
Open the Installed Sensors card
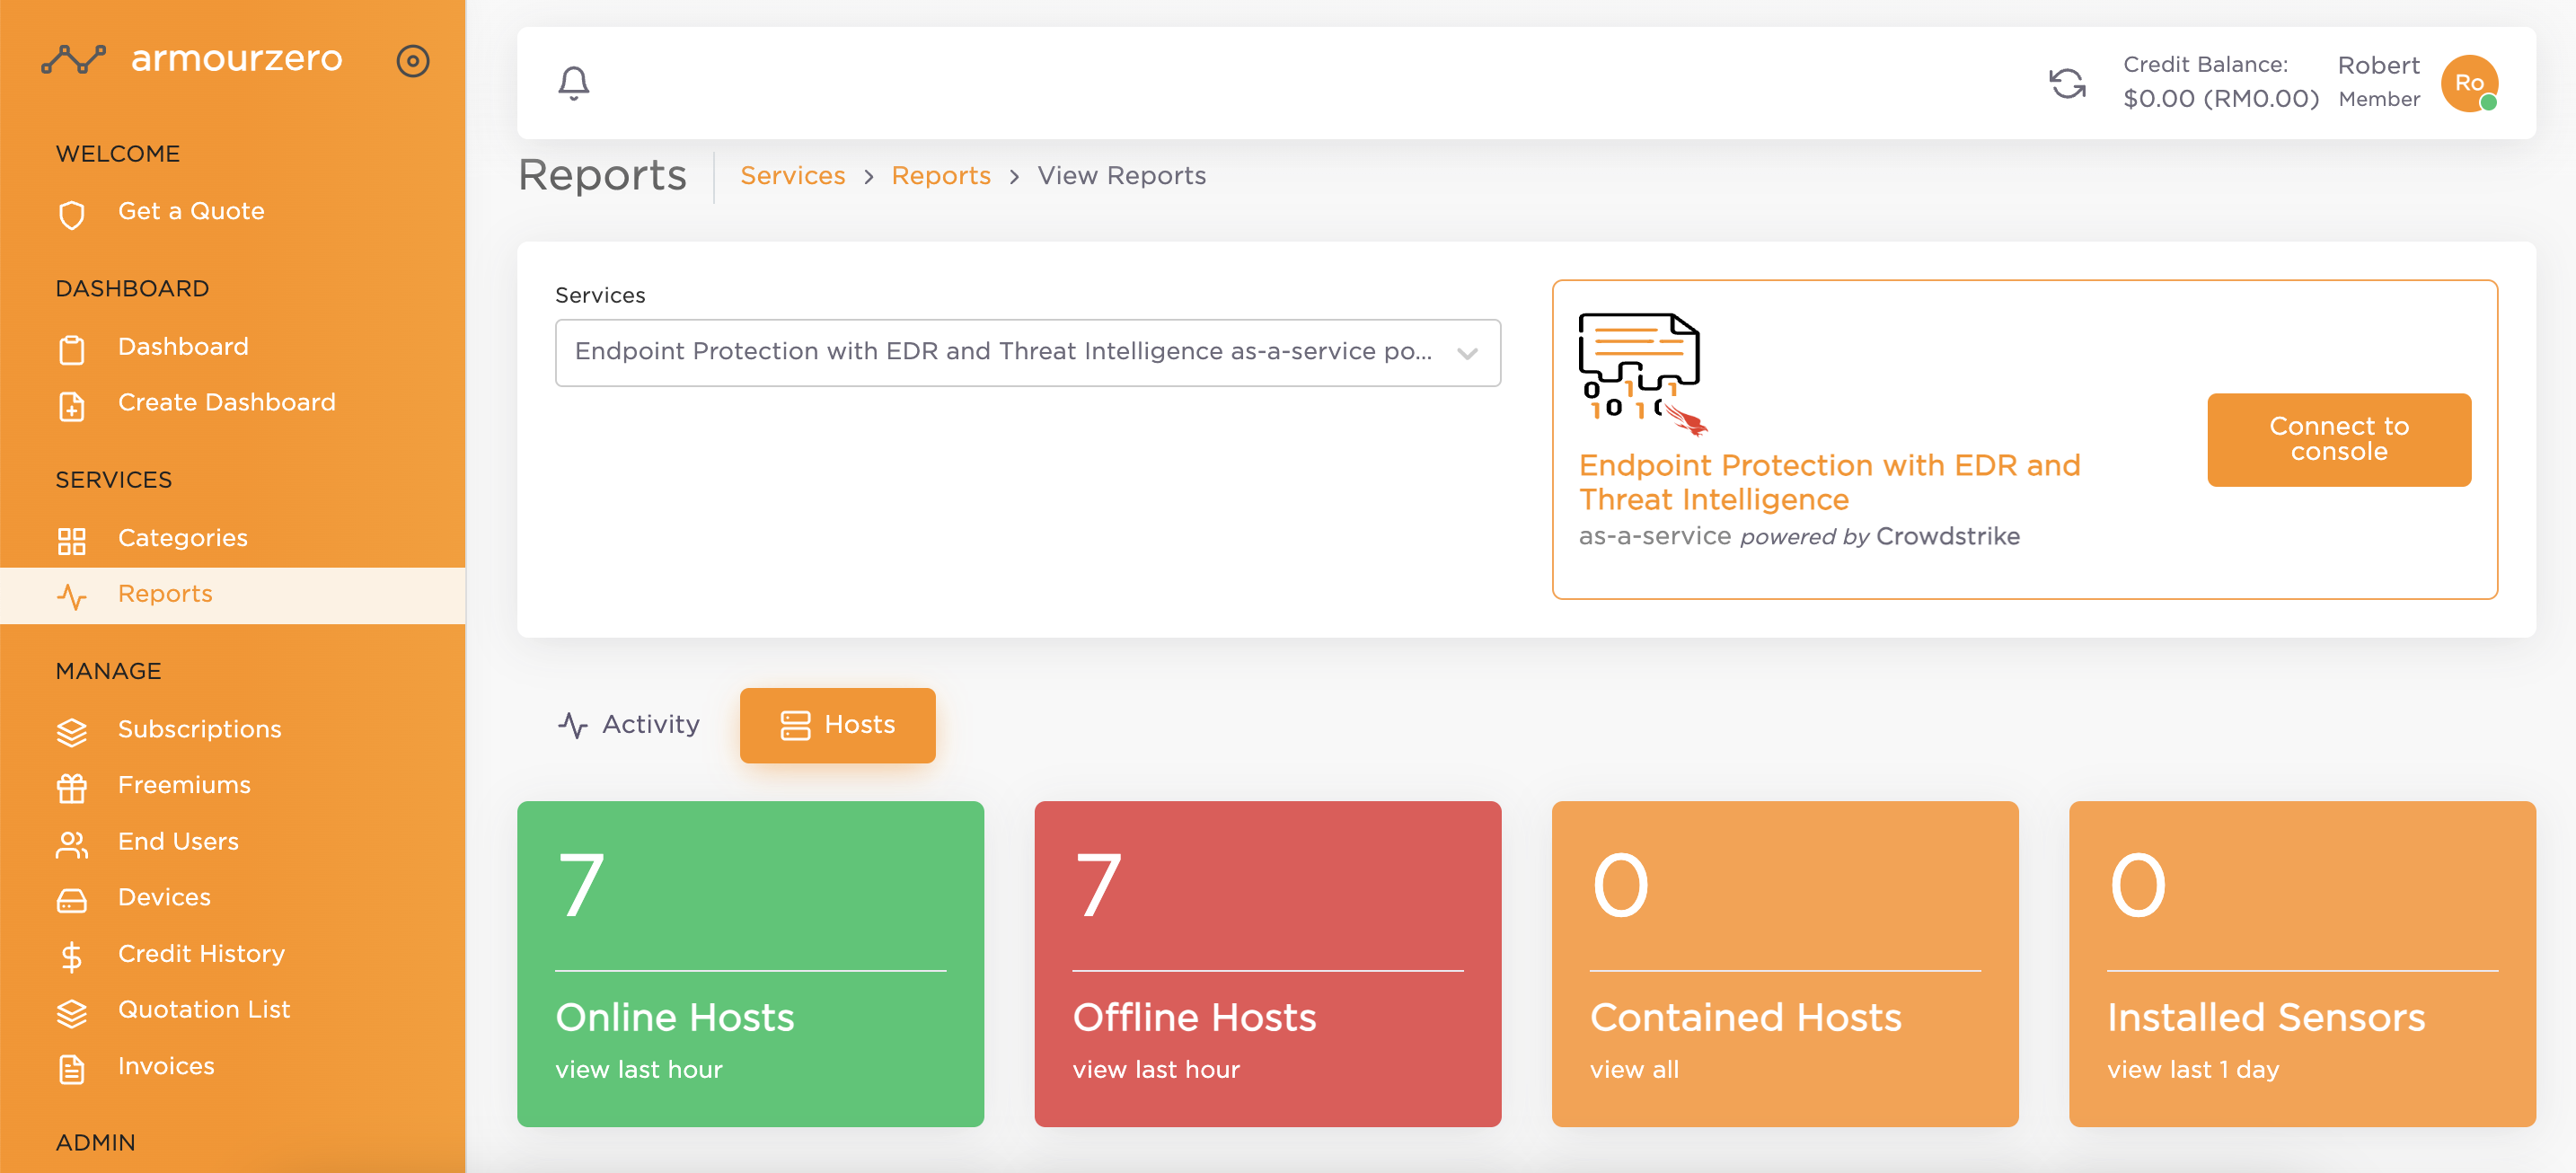coord(2302,964)
